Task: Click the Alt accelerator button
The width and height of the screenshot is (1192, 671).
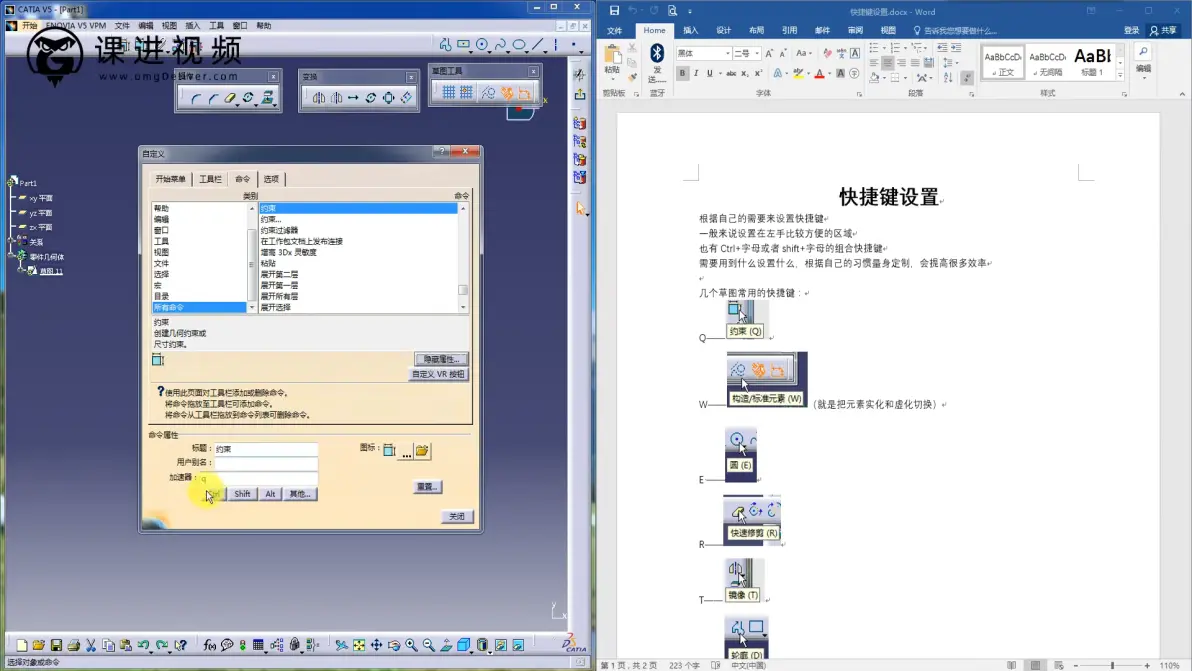Action: [270, 494]
